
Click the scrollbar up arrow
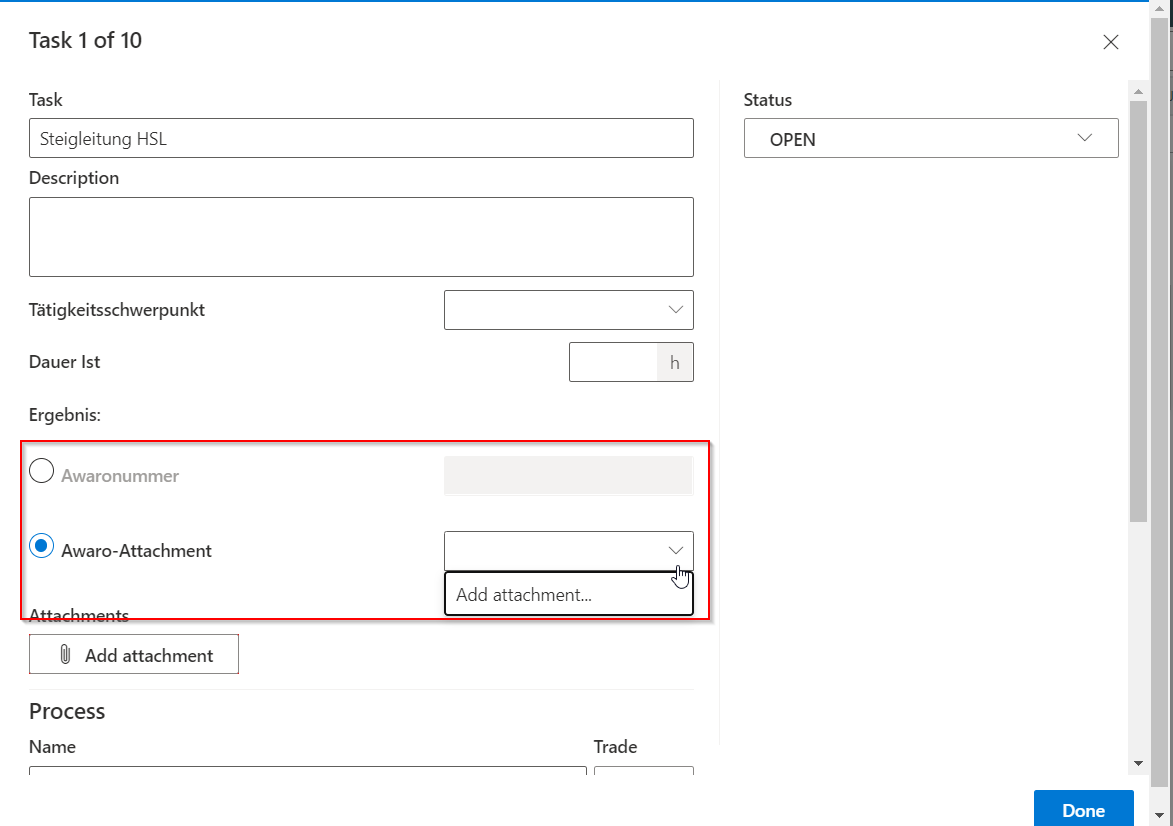coord(1138,90)
